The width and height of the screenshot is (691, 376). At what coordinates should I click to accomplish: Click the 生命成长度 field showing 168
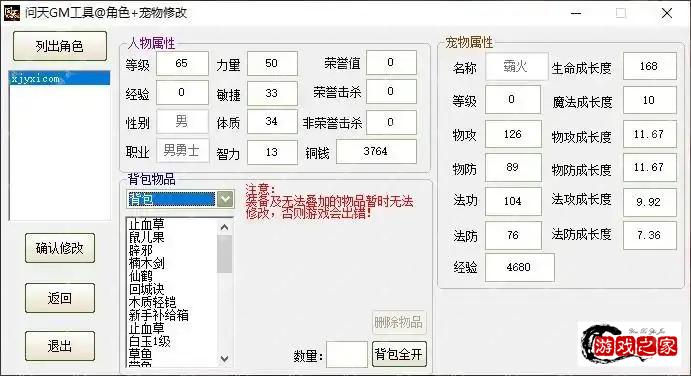click(650, 66)
